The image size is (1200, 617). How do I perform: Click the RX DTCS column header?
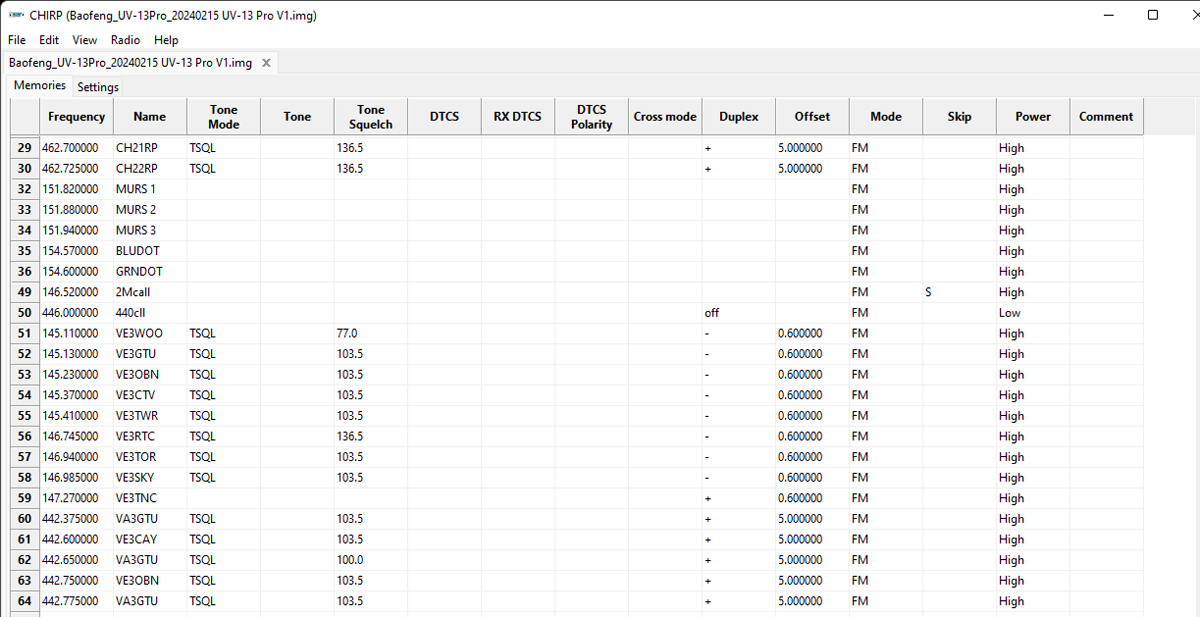pos(518,117)
